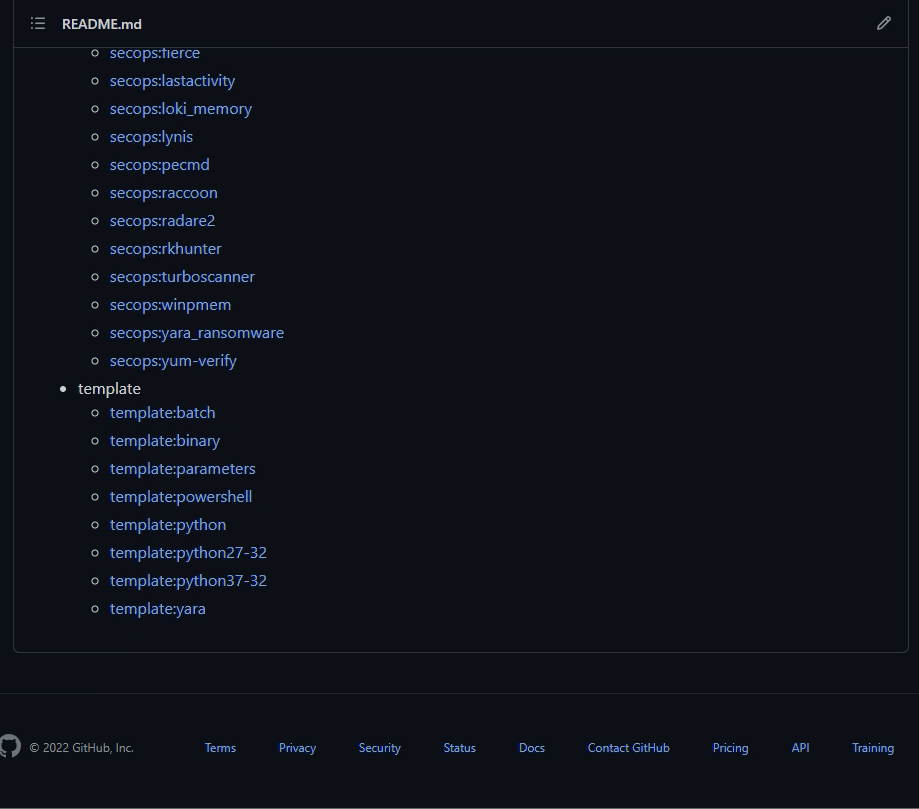Screen dimensions: 919x809
Task: Open the secops:lynis link
Action: 151,137
